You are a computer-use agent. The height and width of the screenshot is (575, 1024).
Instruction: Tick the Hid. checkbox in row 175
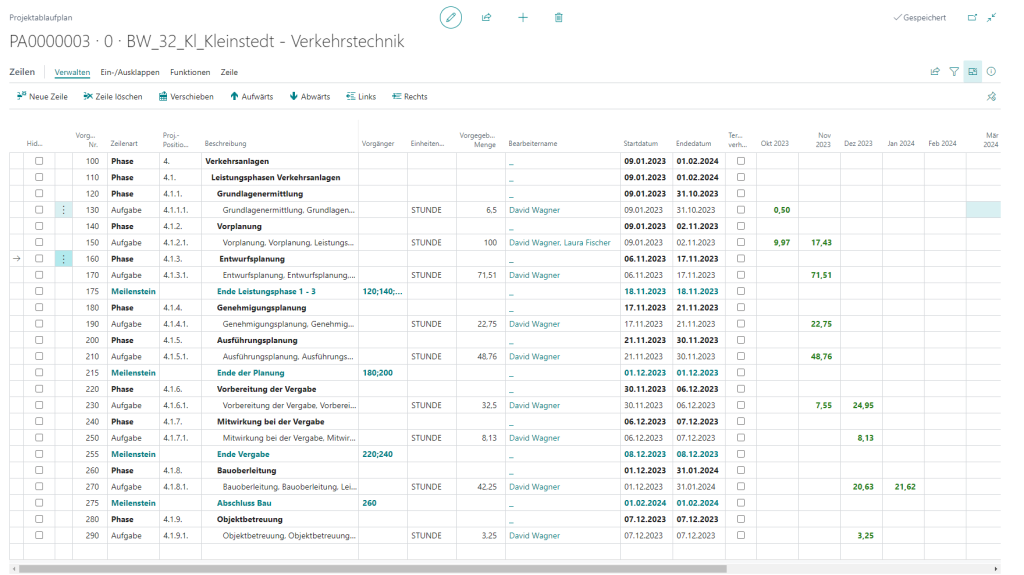[39, 291]
